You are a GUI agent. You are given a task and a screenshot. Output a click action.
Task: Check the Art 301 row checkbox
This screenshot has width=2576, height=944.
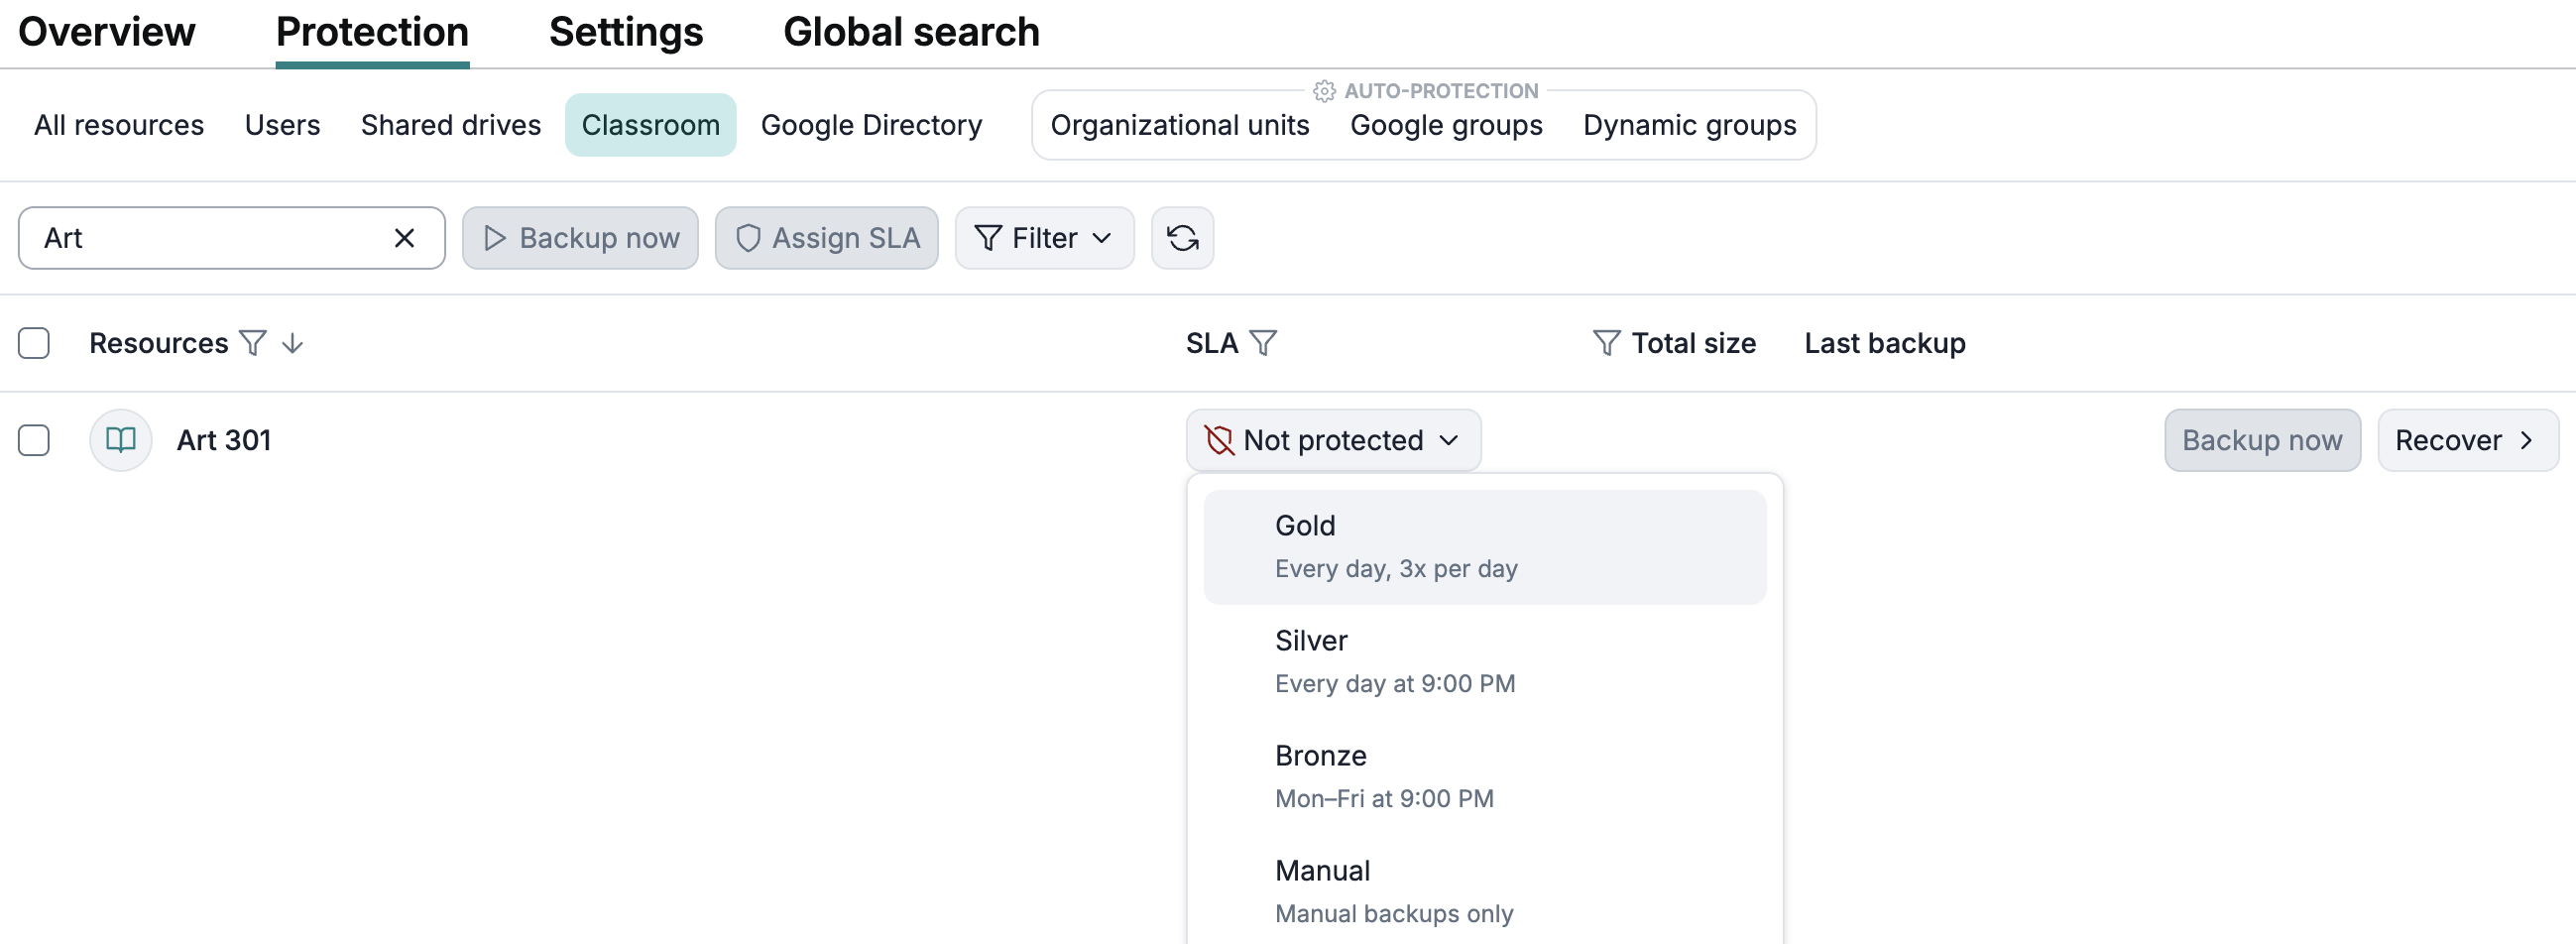point(34,440)
